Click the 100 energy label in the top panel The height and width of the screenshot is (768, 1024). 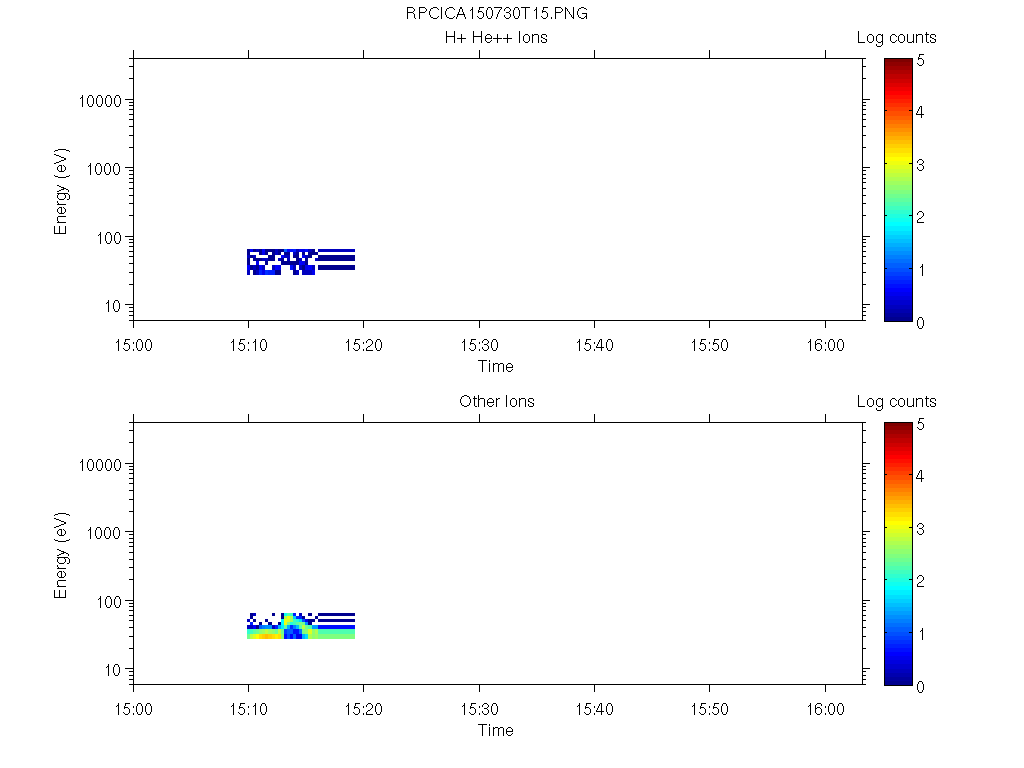click(109, 238)
